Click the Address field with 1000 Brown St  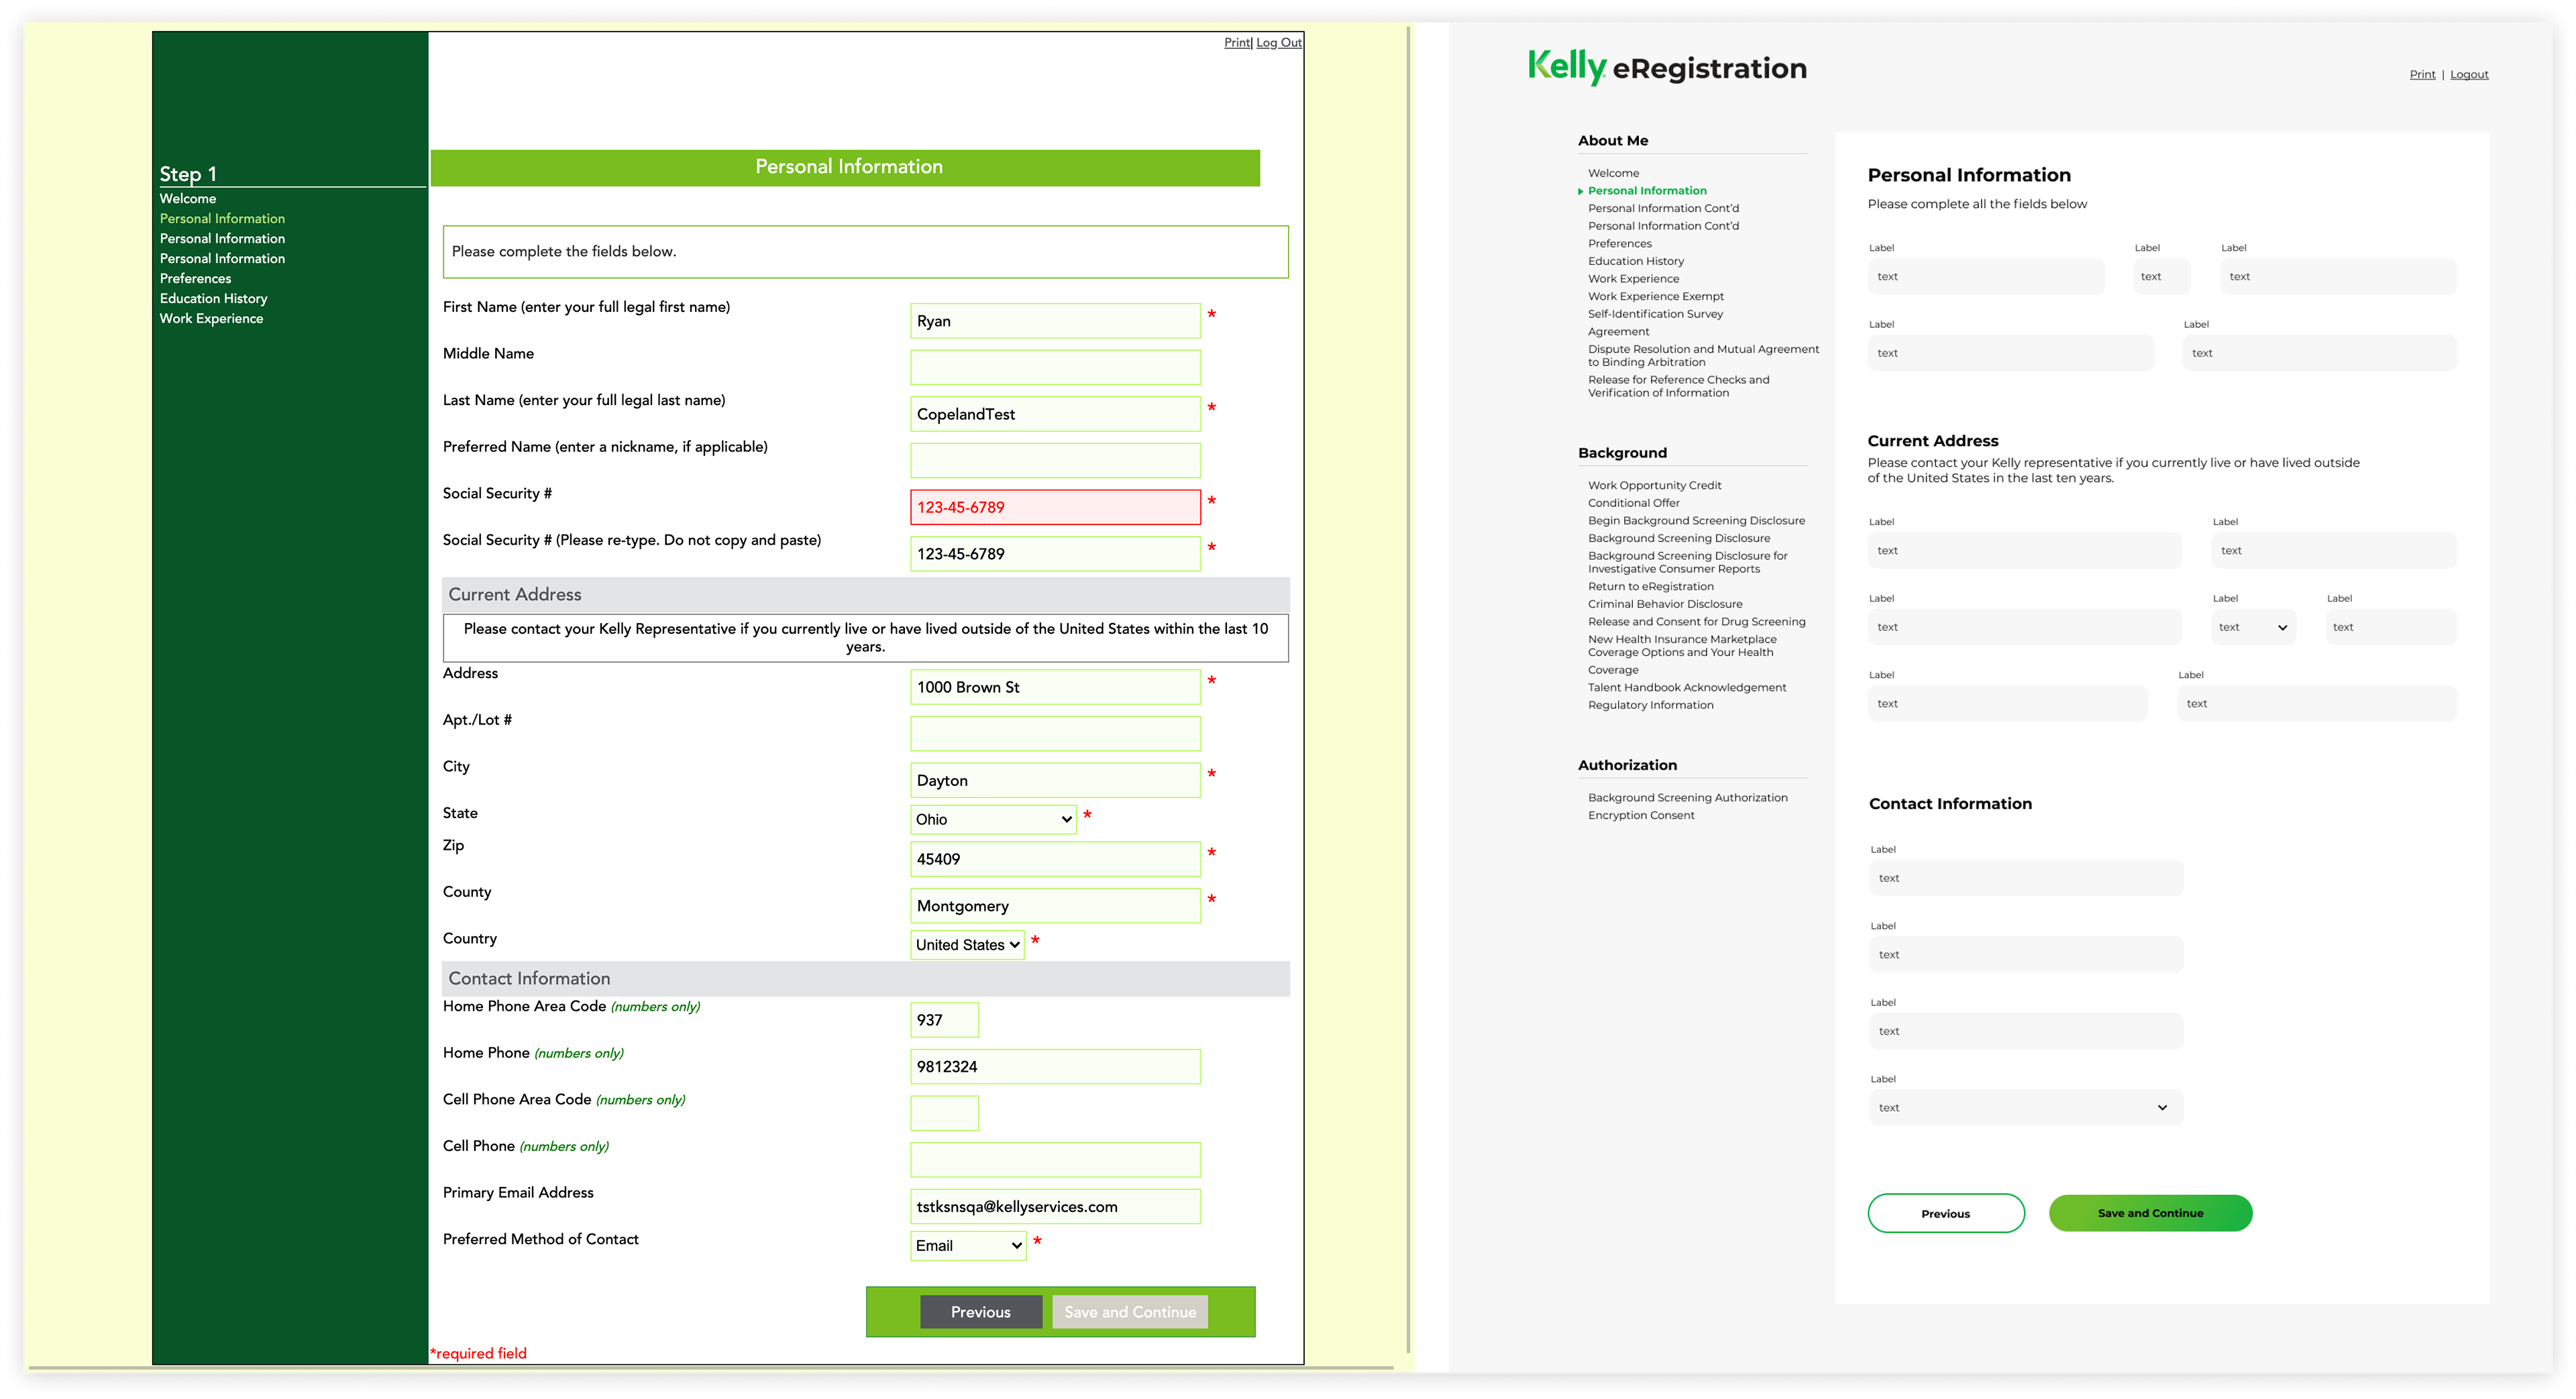click(1055, 687)
